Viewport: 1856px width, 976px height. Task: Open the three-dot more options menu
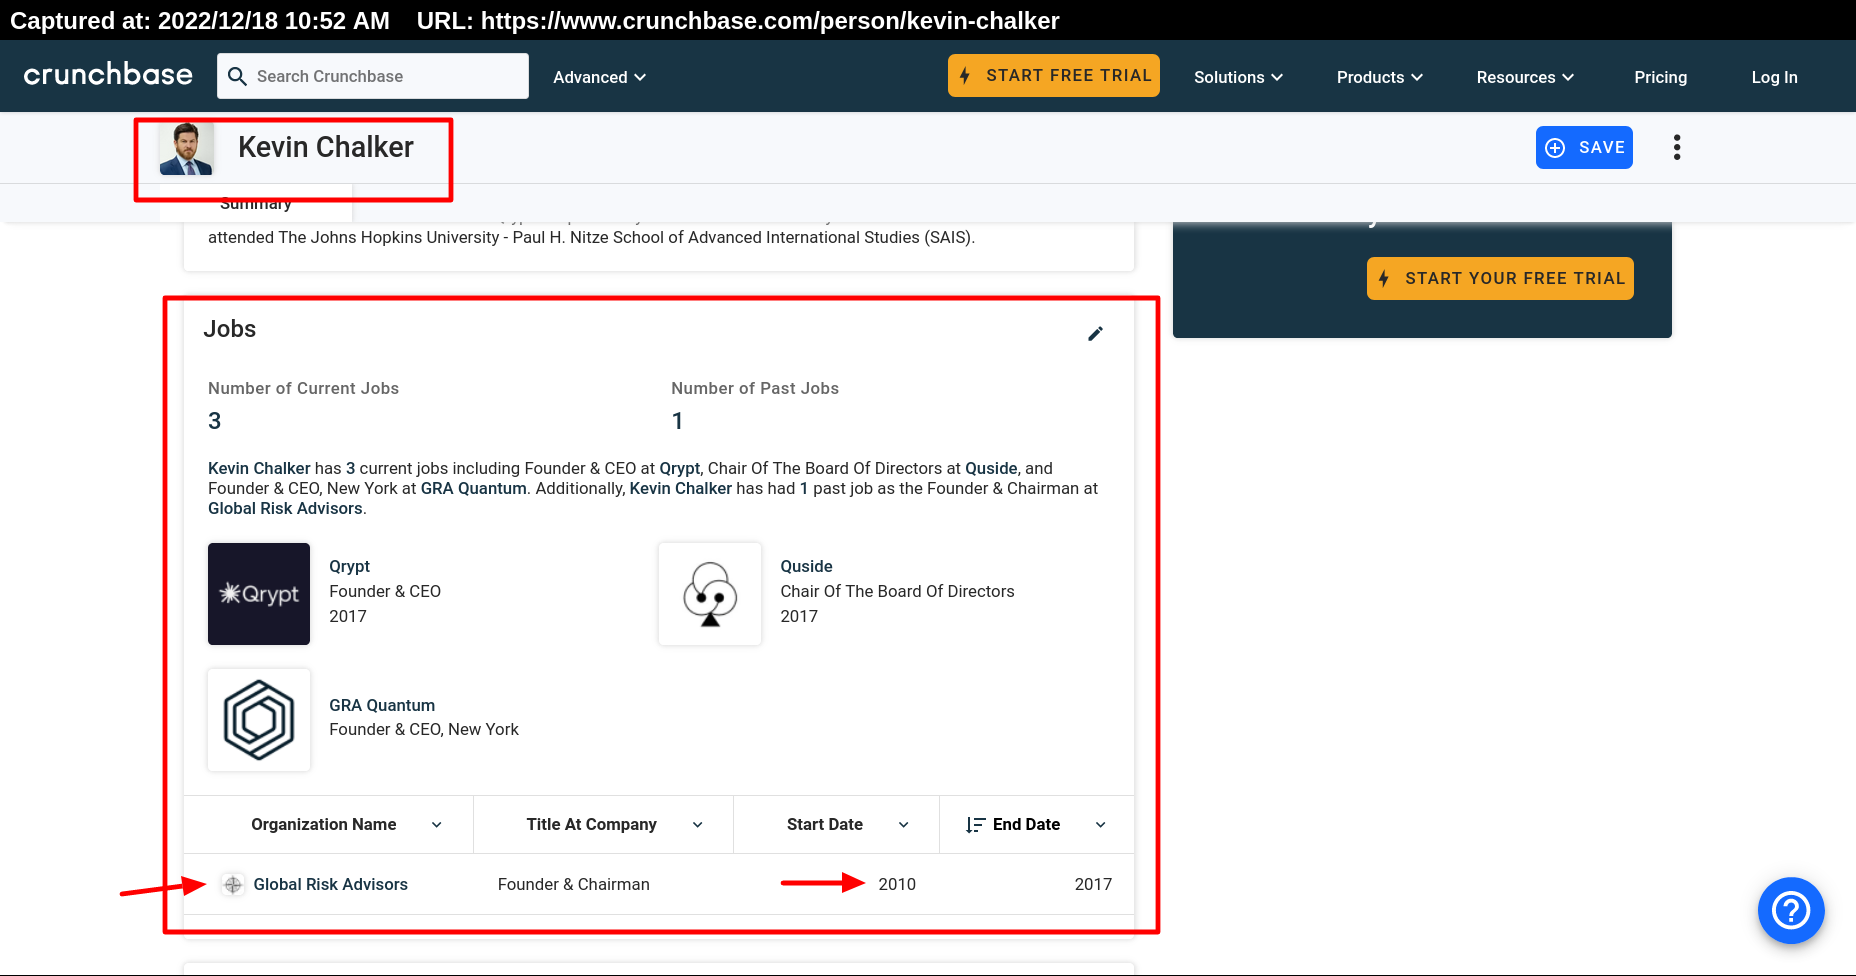coord(1677,147)
